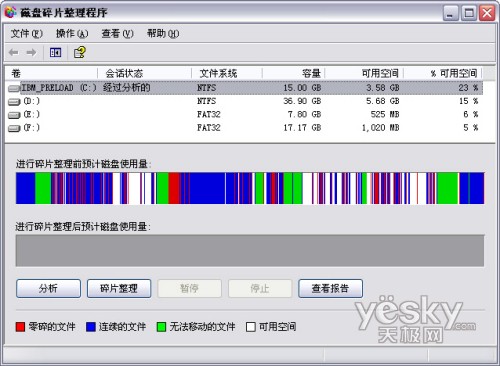Open the 查看(V) menu
The width and height of the screenshot is (500, 366).
117,33
